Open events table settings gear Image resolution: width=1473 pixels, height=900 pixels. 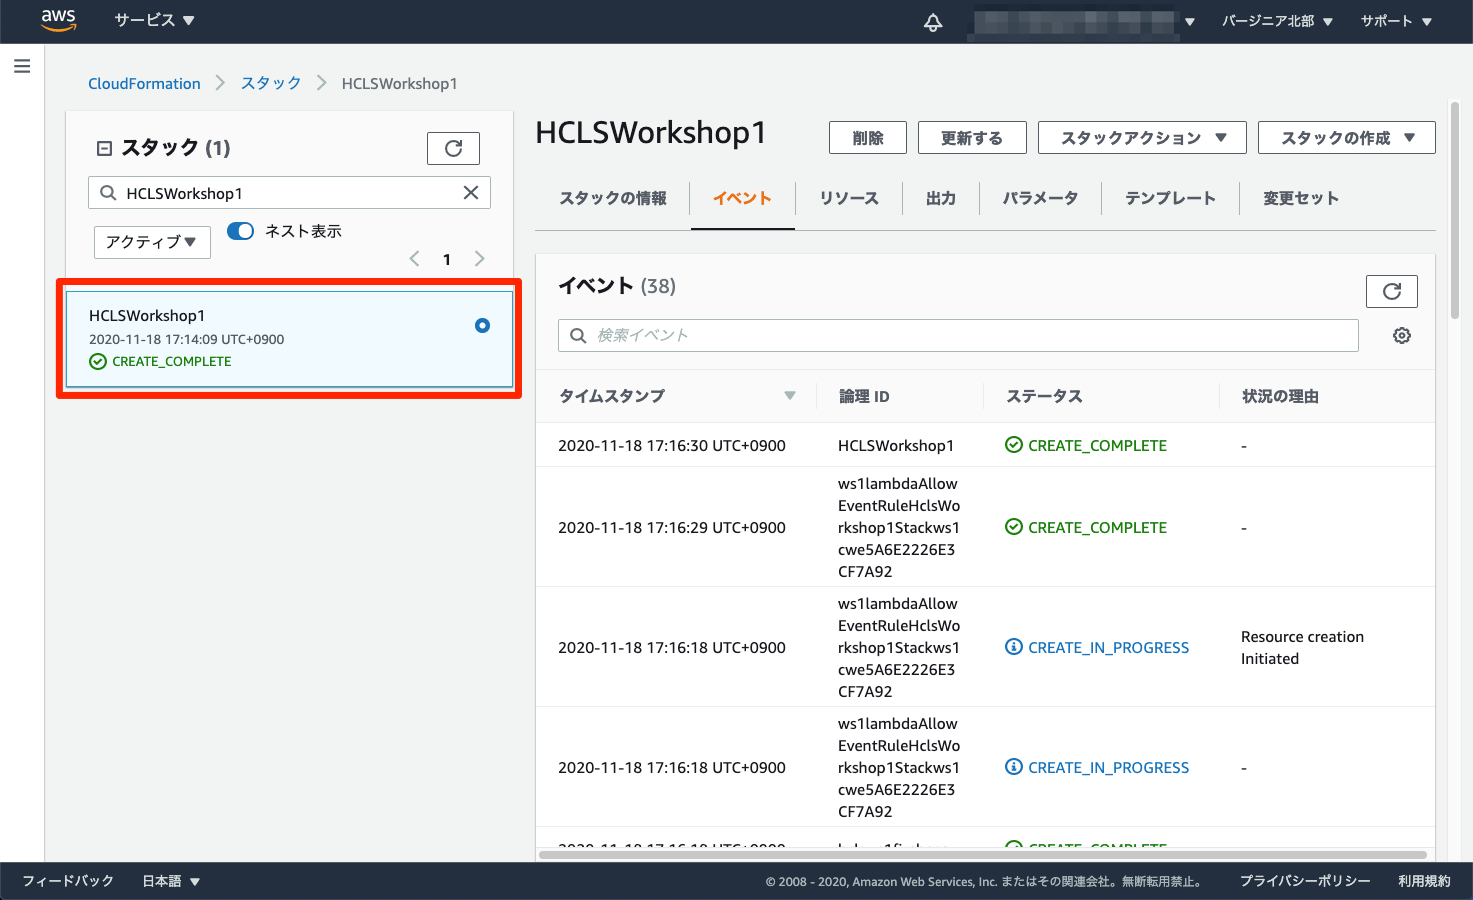click(1402, 336)
